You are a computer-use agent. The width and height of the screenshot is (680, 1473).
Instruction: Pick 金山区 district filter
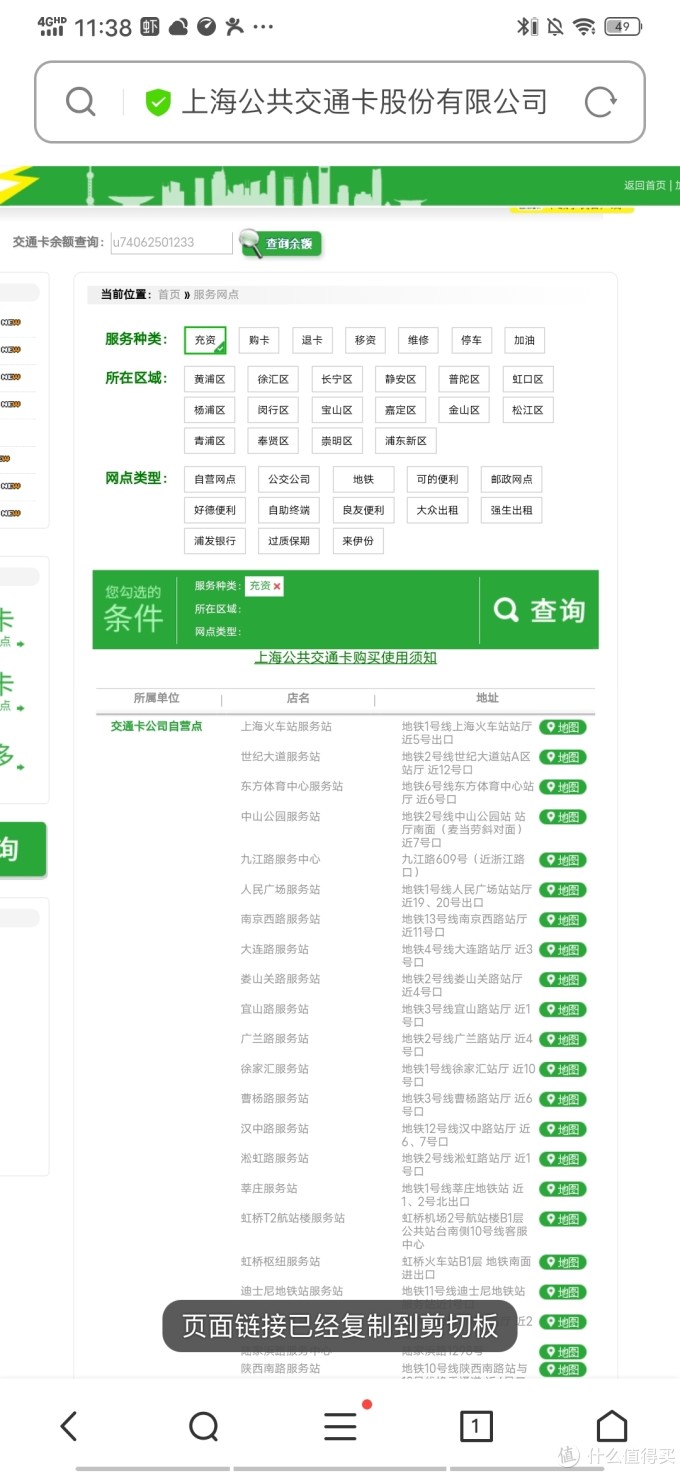point(464,410)
